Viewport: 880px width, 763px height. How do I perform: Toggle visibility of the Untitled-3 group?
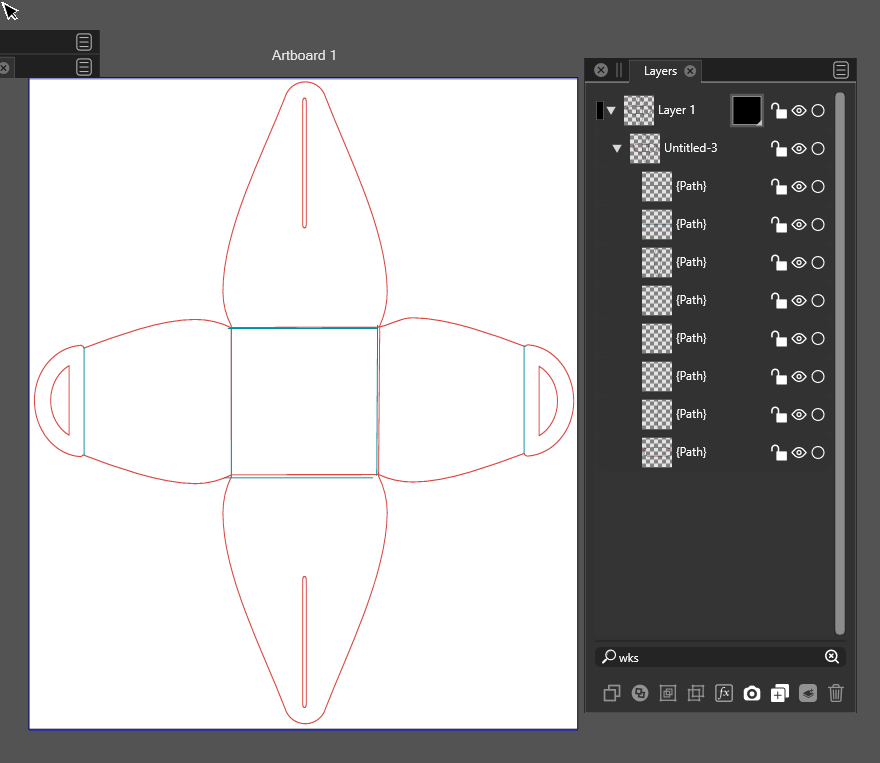[799, 149]
